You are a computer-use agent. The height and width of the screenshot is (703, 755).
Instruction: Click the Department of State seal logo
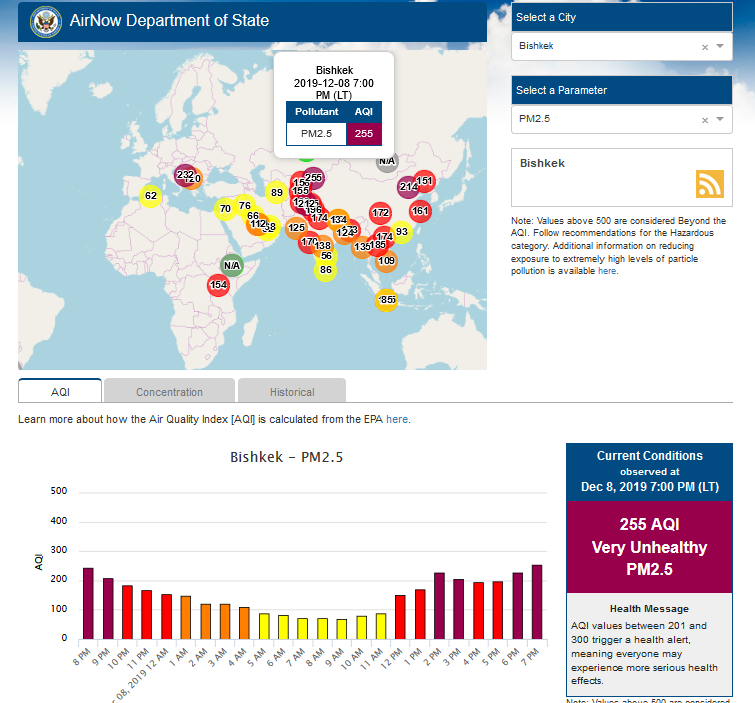tap(45, 21)
